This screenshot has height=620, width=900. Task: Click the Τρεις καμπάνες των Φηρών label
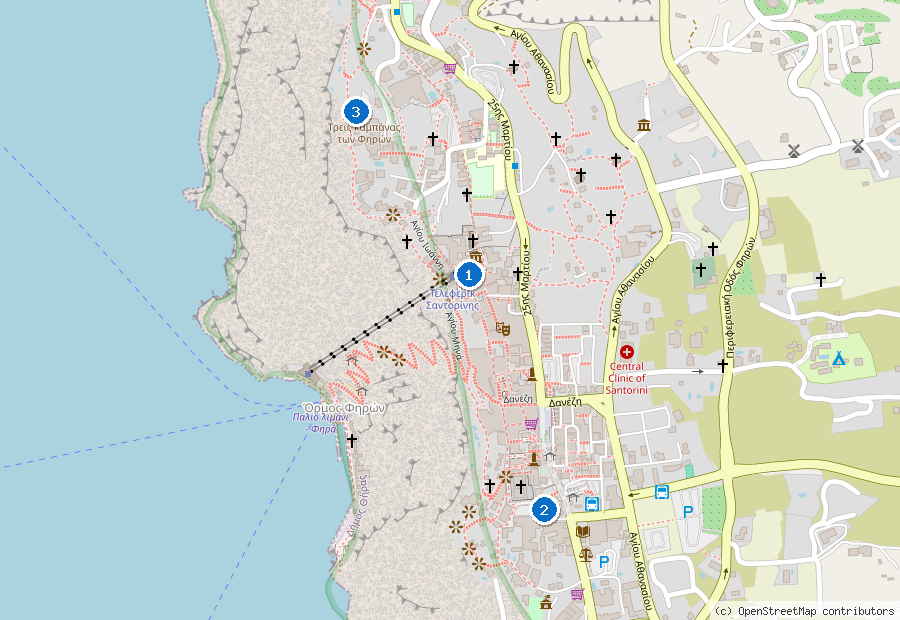click(x=364, y=133)
